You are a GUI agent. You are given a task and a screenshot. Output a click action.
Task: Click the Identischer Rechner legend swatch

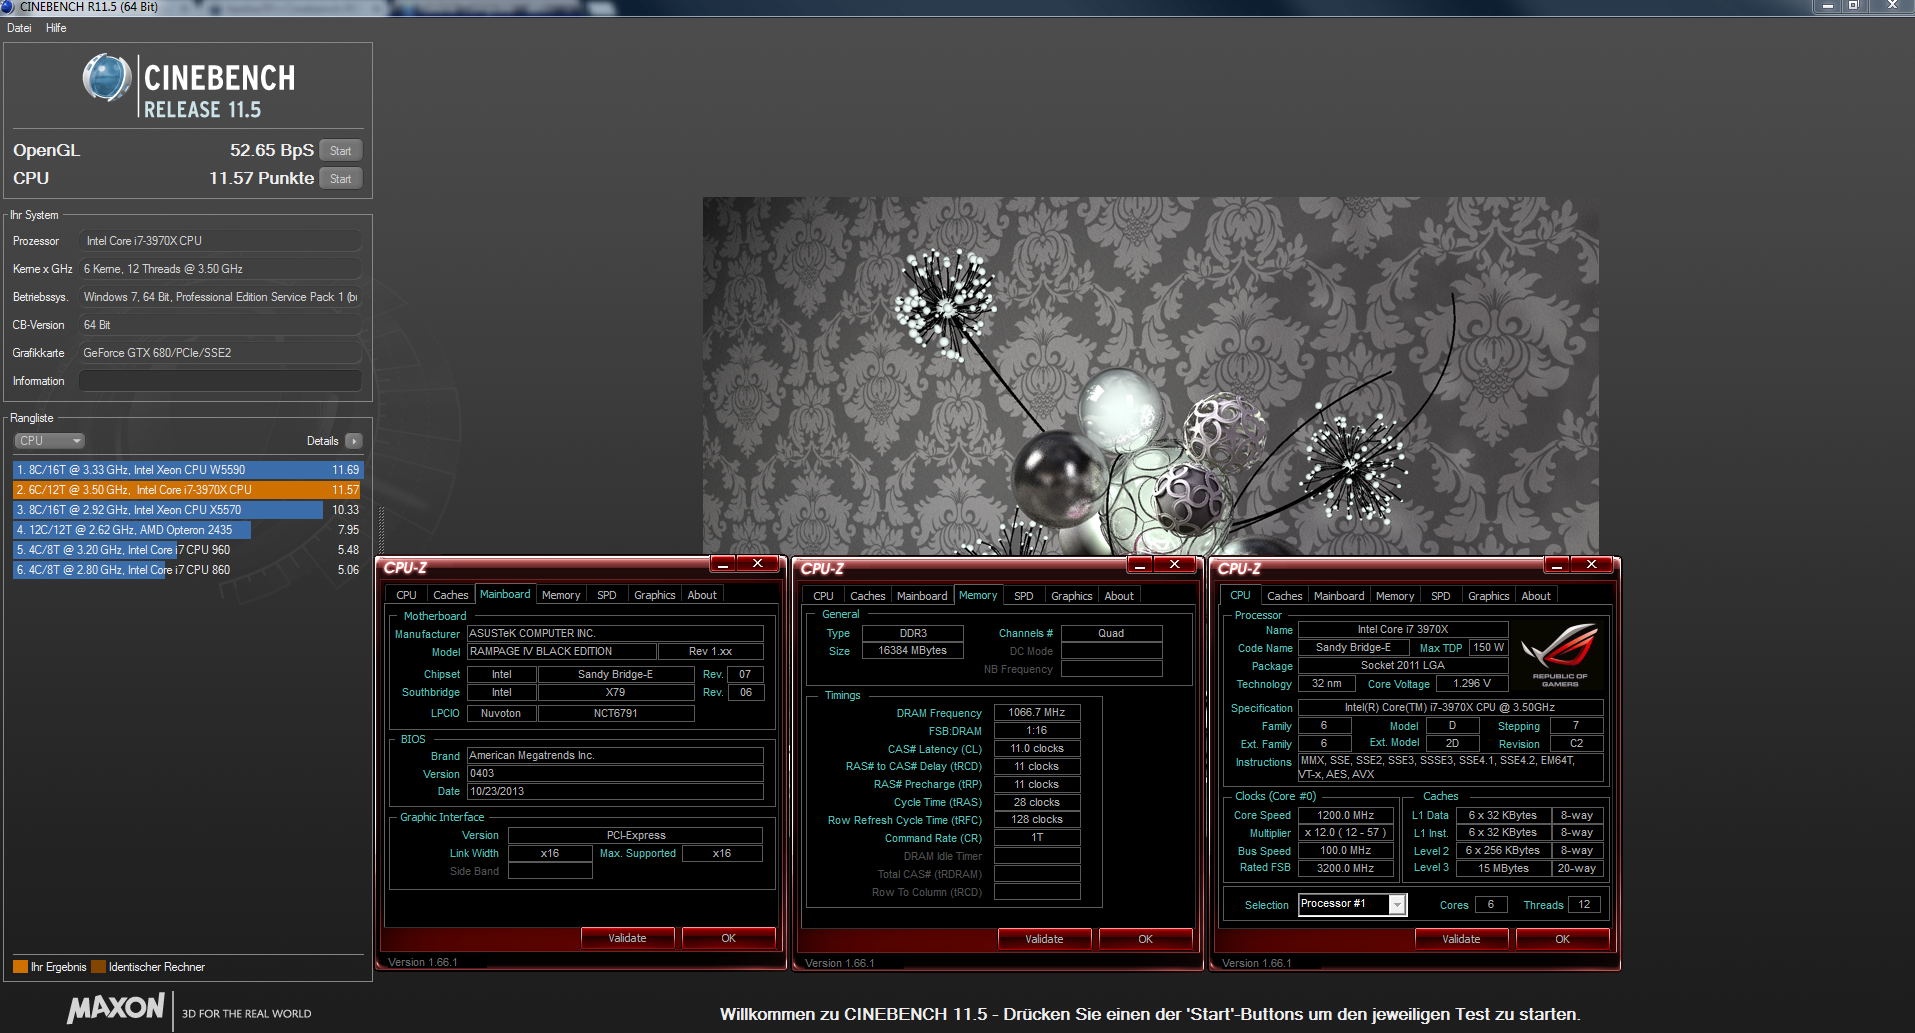pos(98,967)
